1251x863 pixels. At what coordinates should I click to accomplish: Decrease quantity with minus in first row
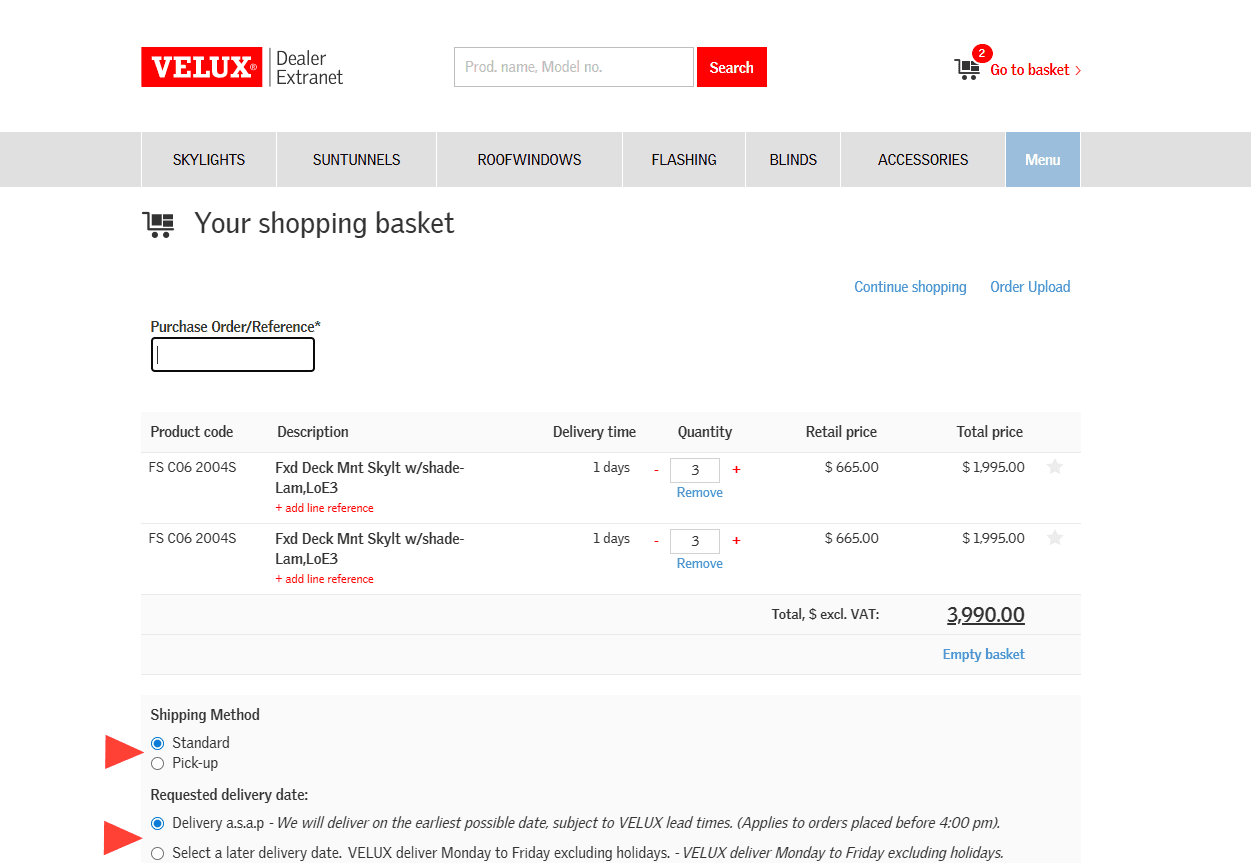657,470
